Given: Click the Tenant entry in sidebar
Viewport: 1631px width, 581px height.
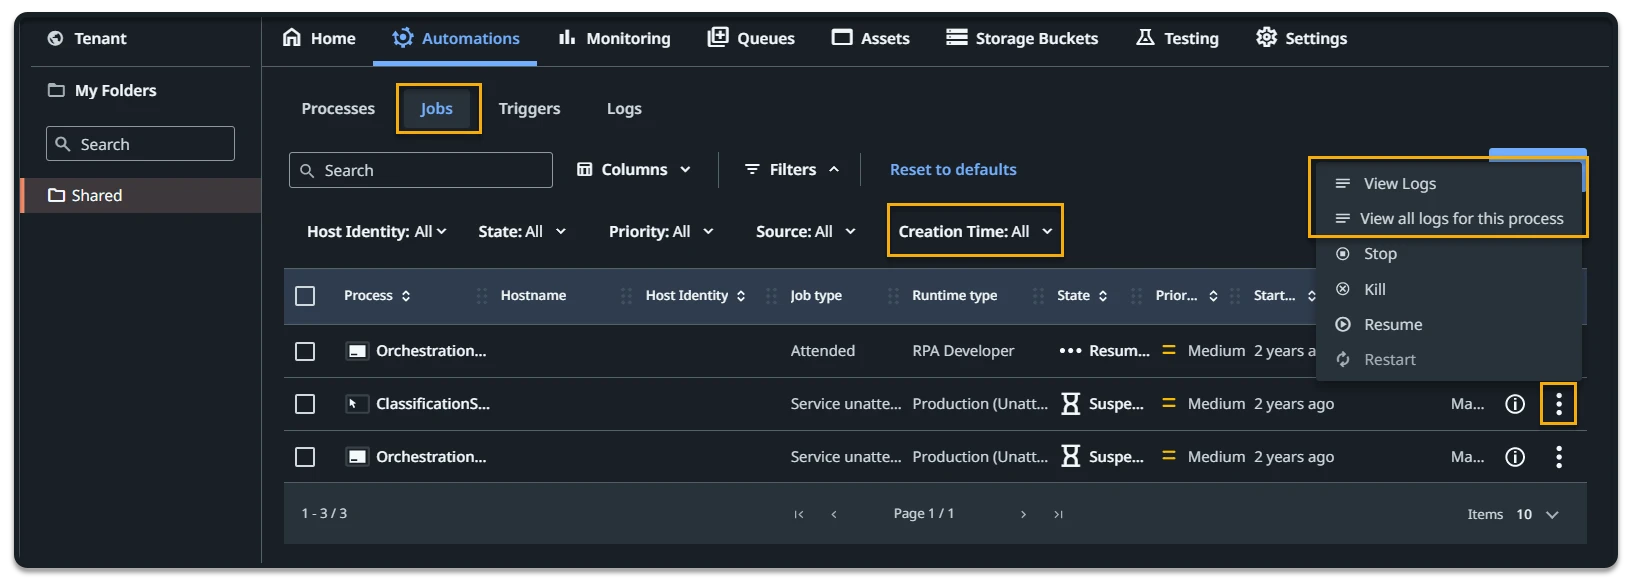Looking at the screenshot, I should (x=87, y=38).
